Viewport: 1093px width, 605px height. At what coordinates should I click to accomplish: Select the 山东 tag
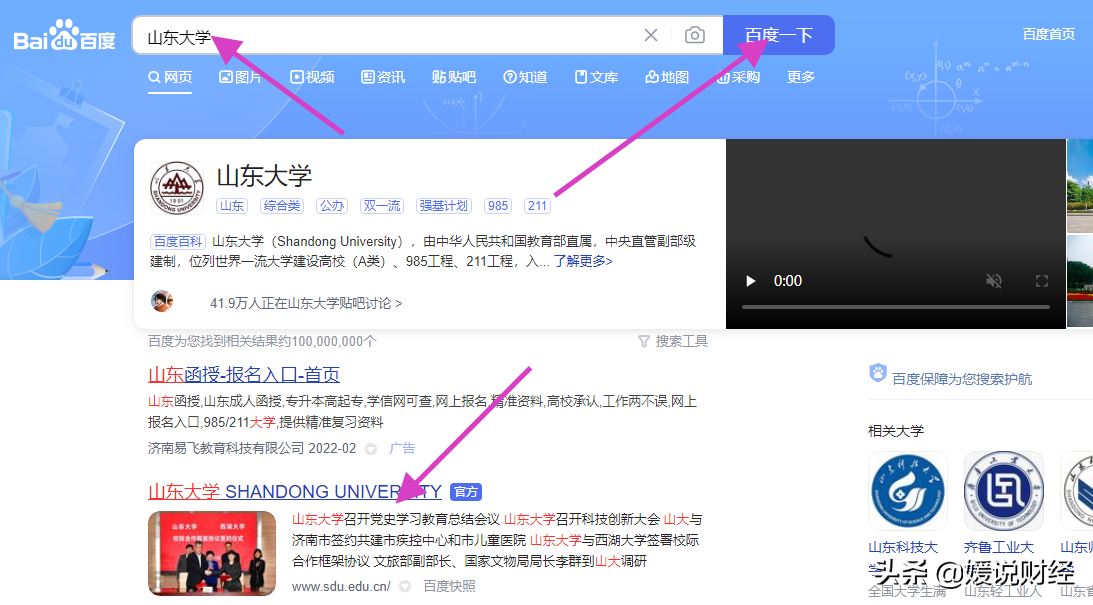(232, 206)
